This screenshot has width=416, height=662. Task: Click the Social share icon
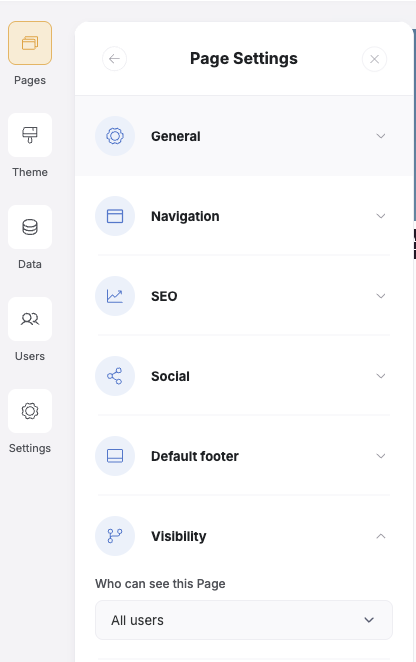[115, 376]
